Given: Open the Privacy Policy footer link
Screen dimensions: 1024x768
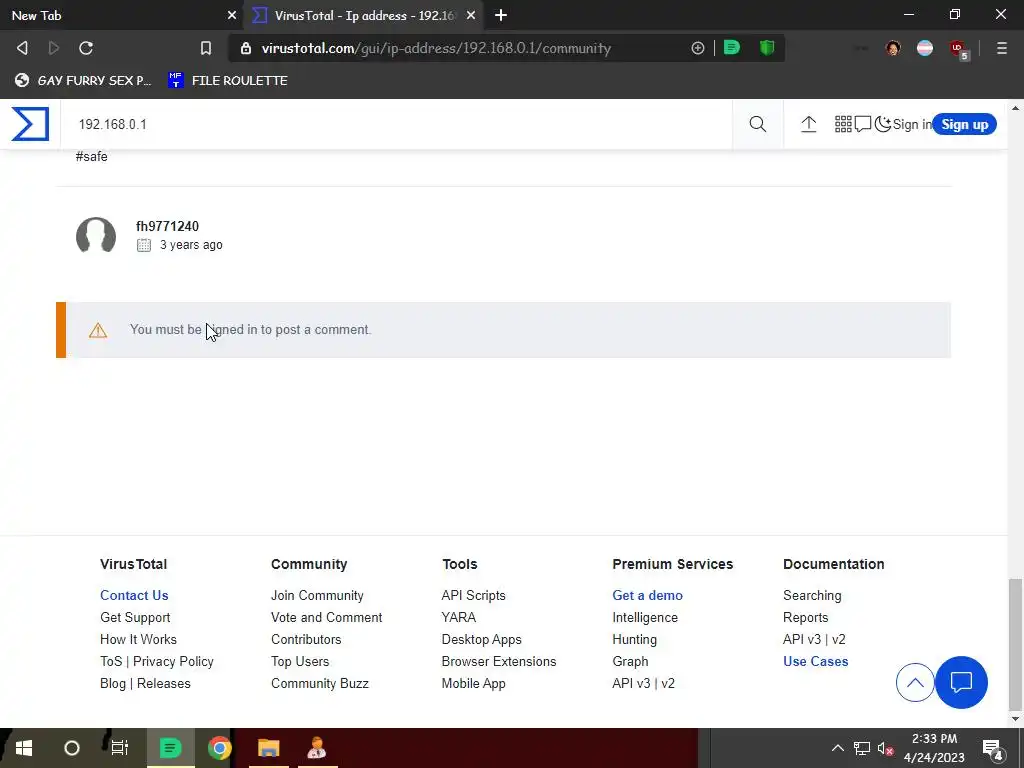Looking at the screenshot, I should 173,662.
